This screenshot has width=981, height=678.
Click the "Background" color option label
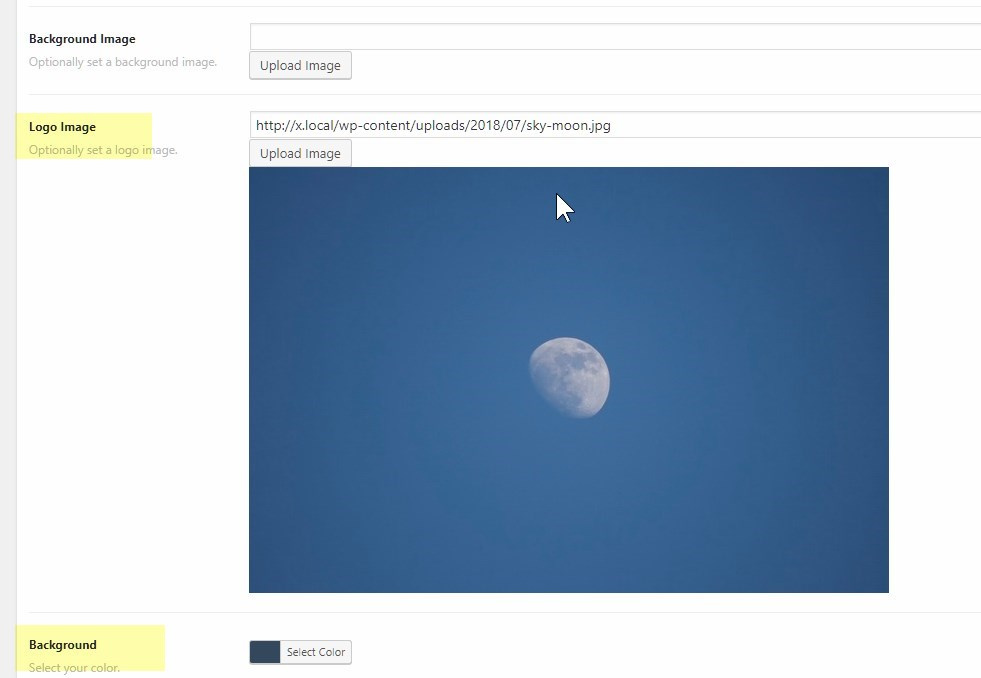pyautogui.click(x=63, y=645)
